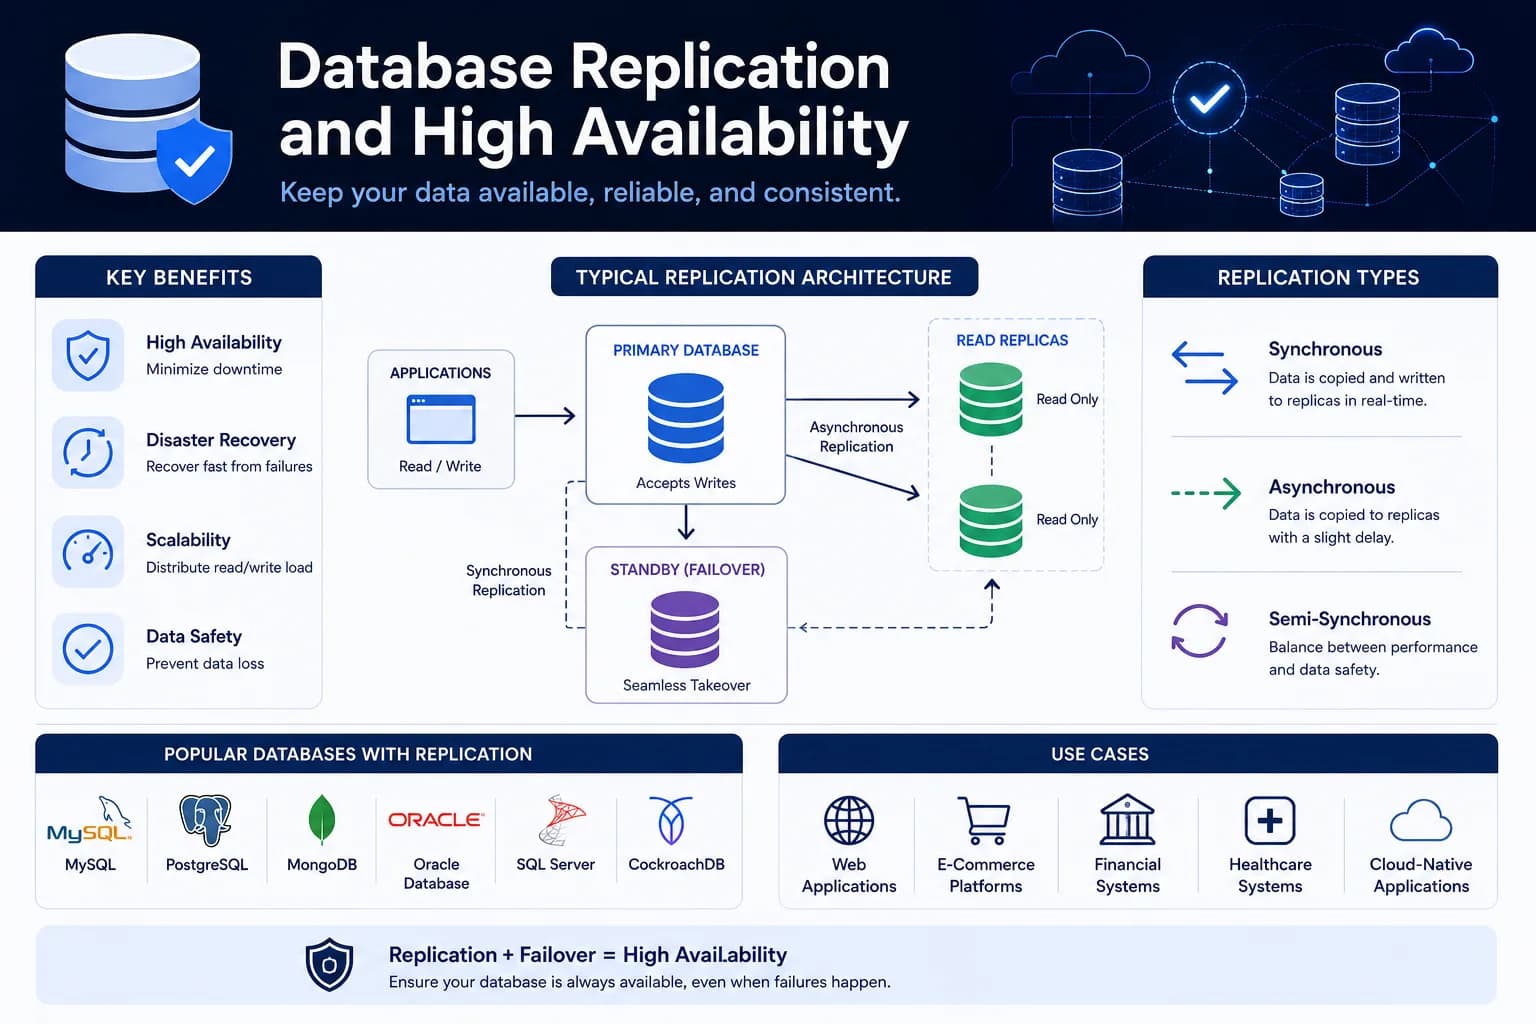Click "Ensure your database is always available" text
Image resolution: width=1536 pixels, height=1024 pixels.
(639, 982)
